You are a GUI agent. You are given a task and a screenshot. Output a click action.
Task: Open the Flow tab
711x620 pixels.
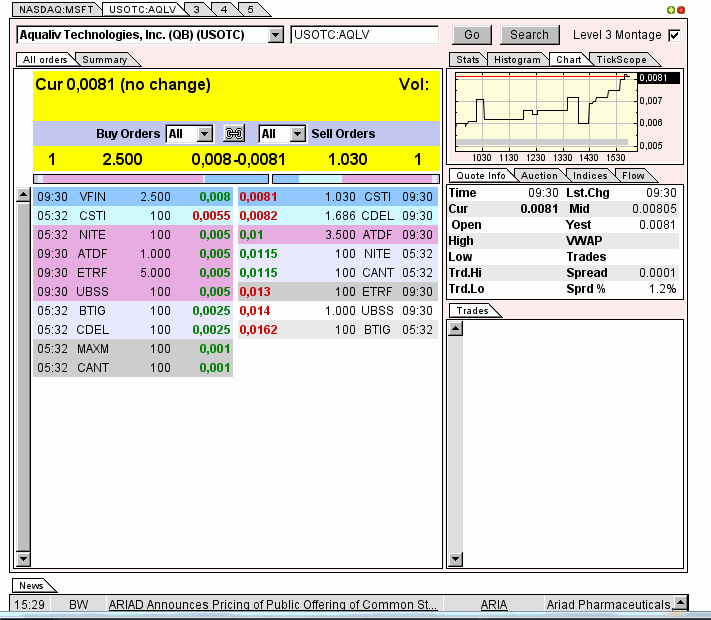[633, 176]
